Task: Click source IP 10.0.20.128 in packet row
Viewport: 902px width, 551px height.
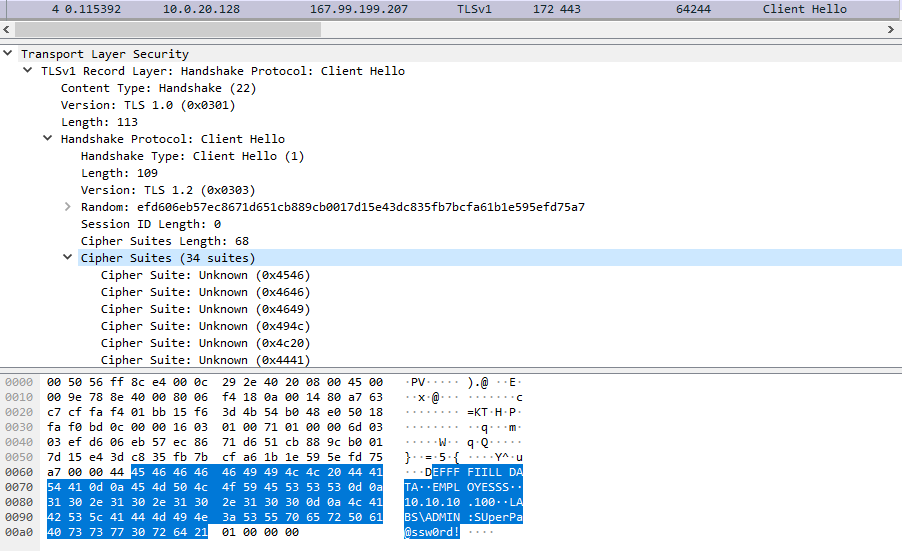Action: (x=201, y=9)
